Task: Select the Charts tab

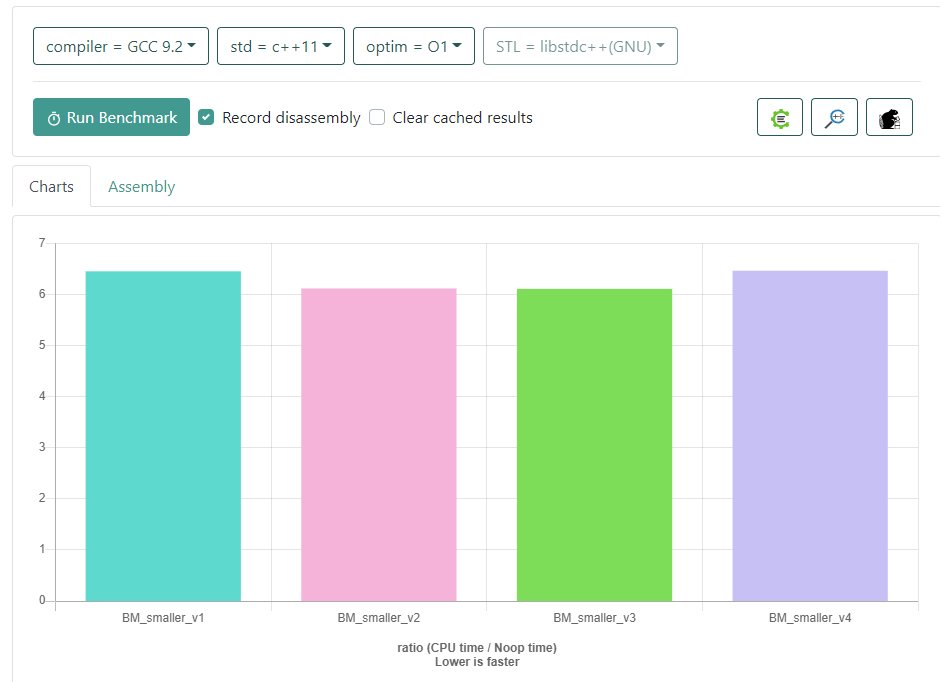Action: 52,187
